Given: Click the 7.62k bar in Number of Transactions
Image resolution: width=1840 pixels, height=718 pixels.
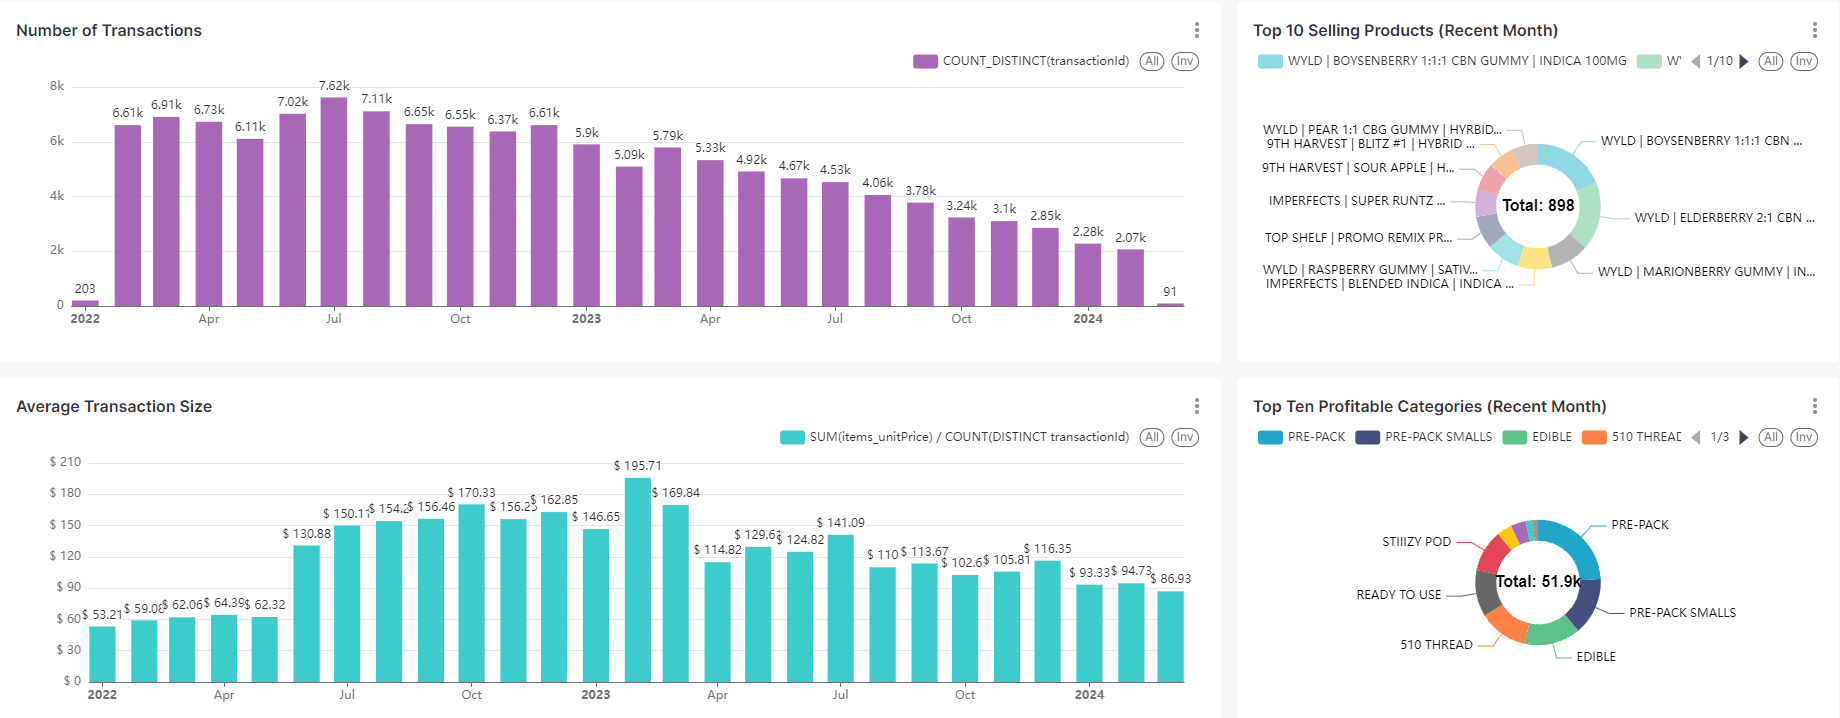Looking at the screenshot, I should (x=334, y=200).
